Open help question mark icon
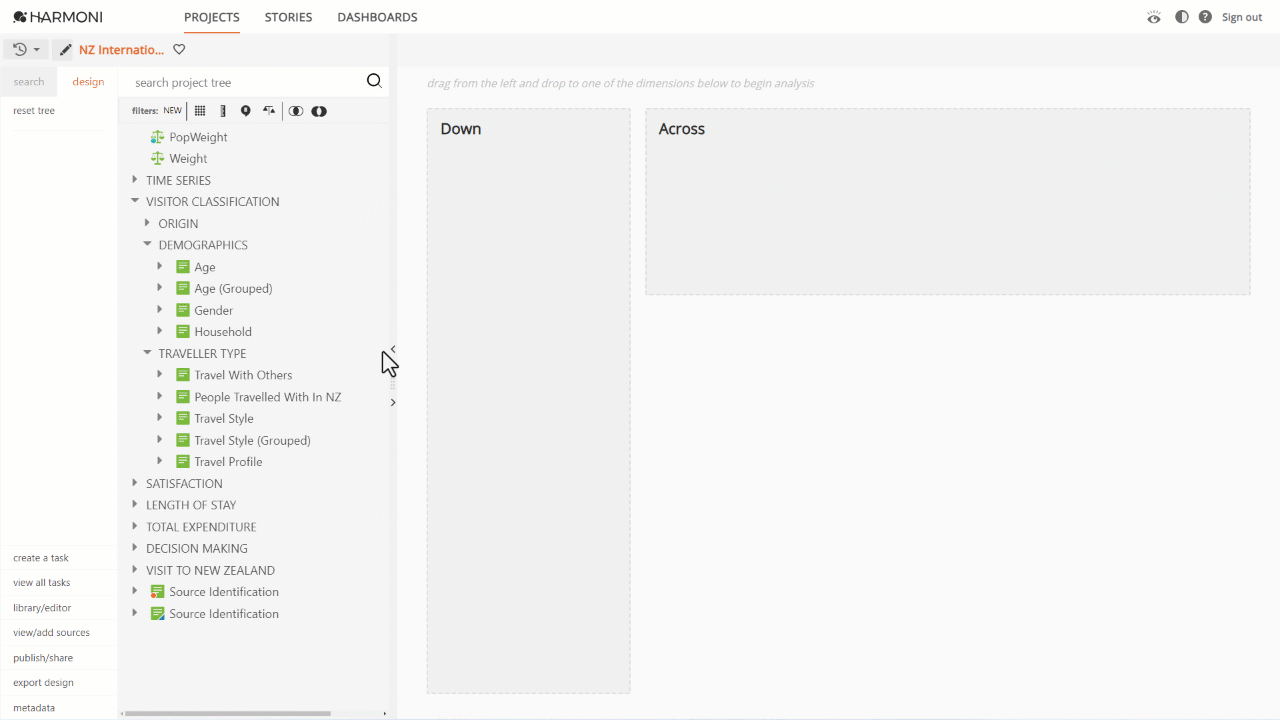Screen dimensions: 1280x720 1205,17
